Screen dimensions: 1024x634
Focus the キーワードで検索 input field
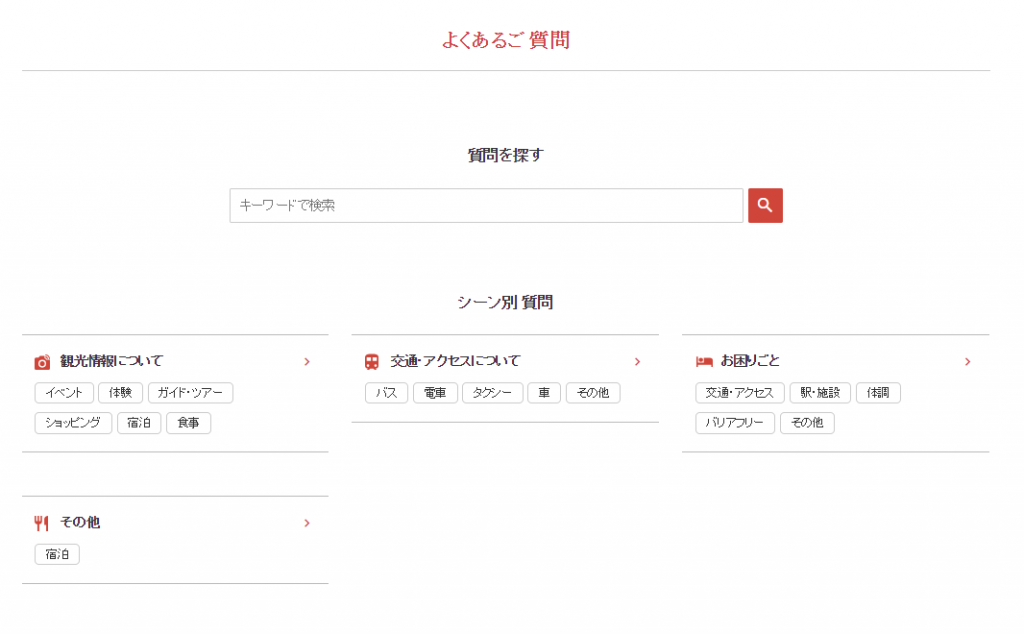[x=486, y=205]
